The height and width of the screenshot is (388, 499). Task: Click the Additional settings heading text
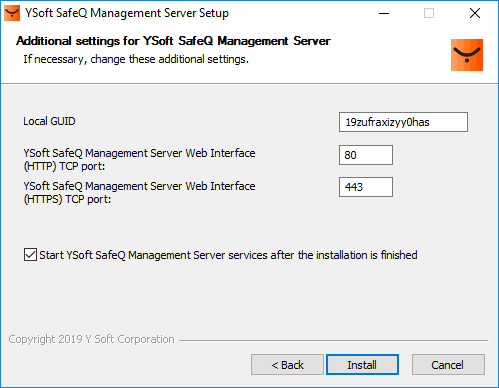click(173, 41)
